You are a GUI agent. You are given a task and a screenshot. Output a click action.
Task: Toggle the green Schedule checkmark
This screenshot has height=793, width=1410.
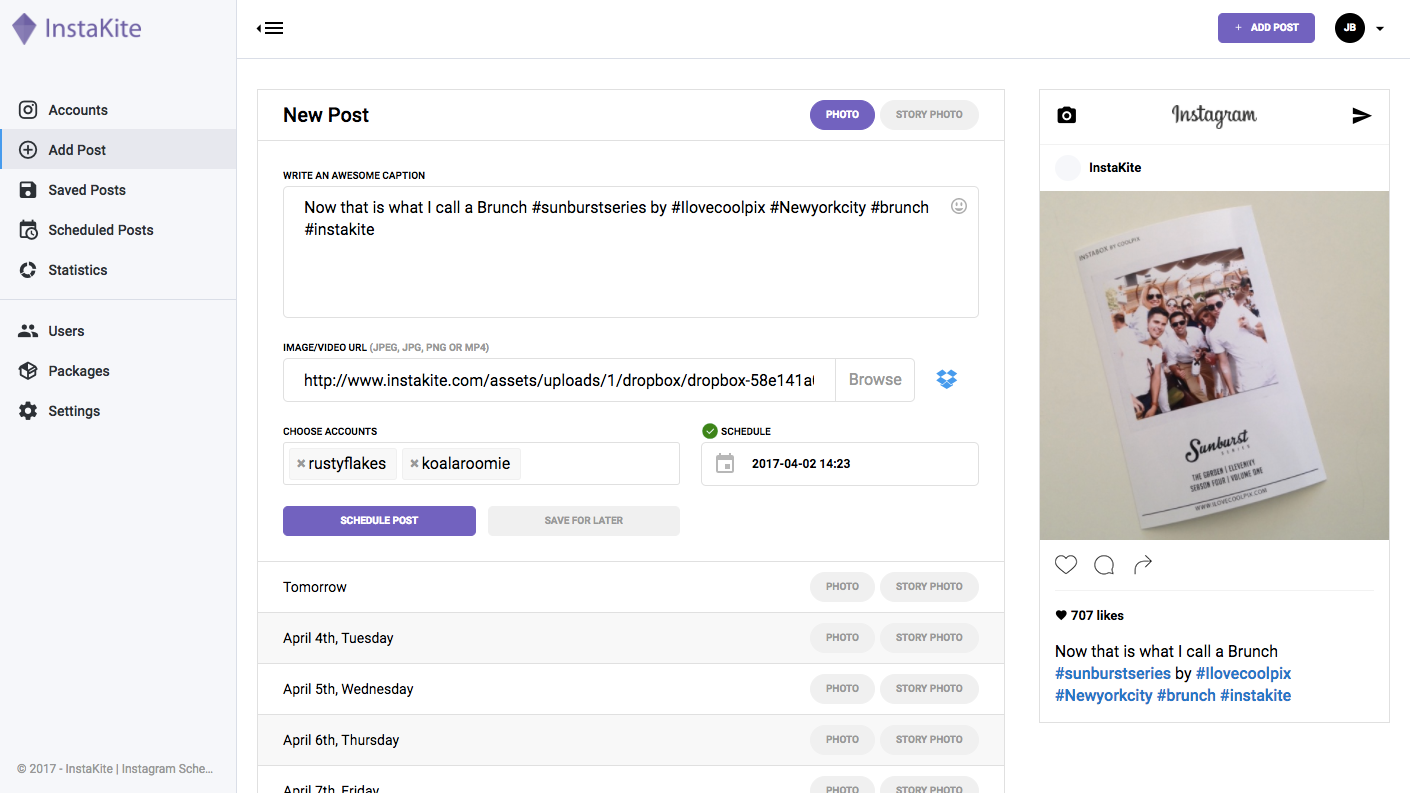(710, 431)
